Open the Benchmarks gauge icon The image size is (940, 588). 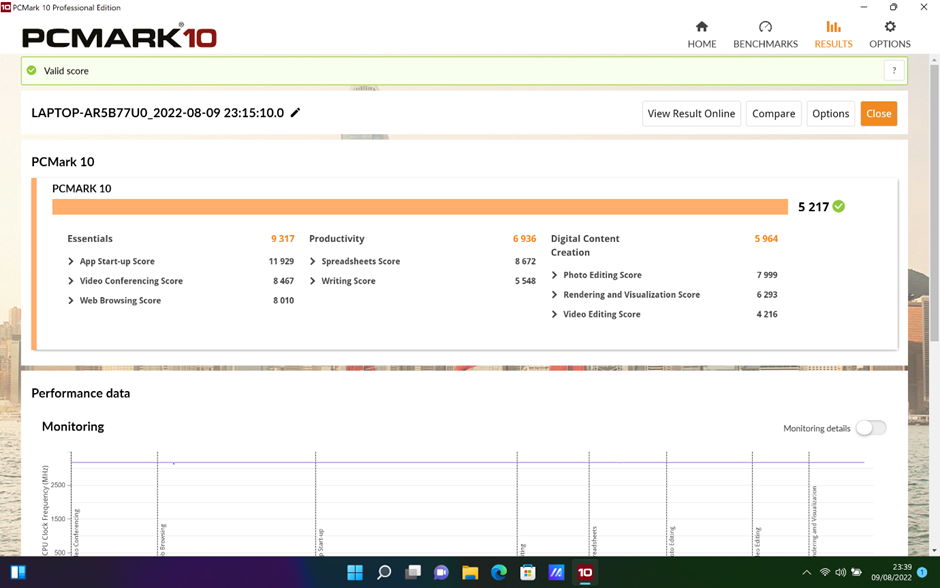point(765,27)
